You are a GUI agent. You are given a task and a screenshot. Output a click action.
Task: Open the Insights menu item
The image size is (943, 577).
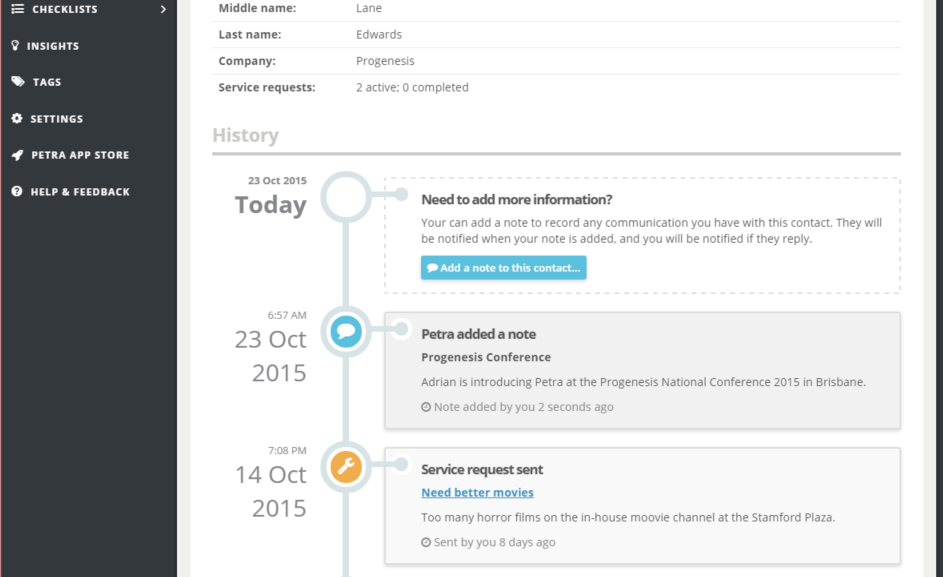point(52,46)
